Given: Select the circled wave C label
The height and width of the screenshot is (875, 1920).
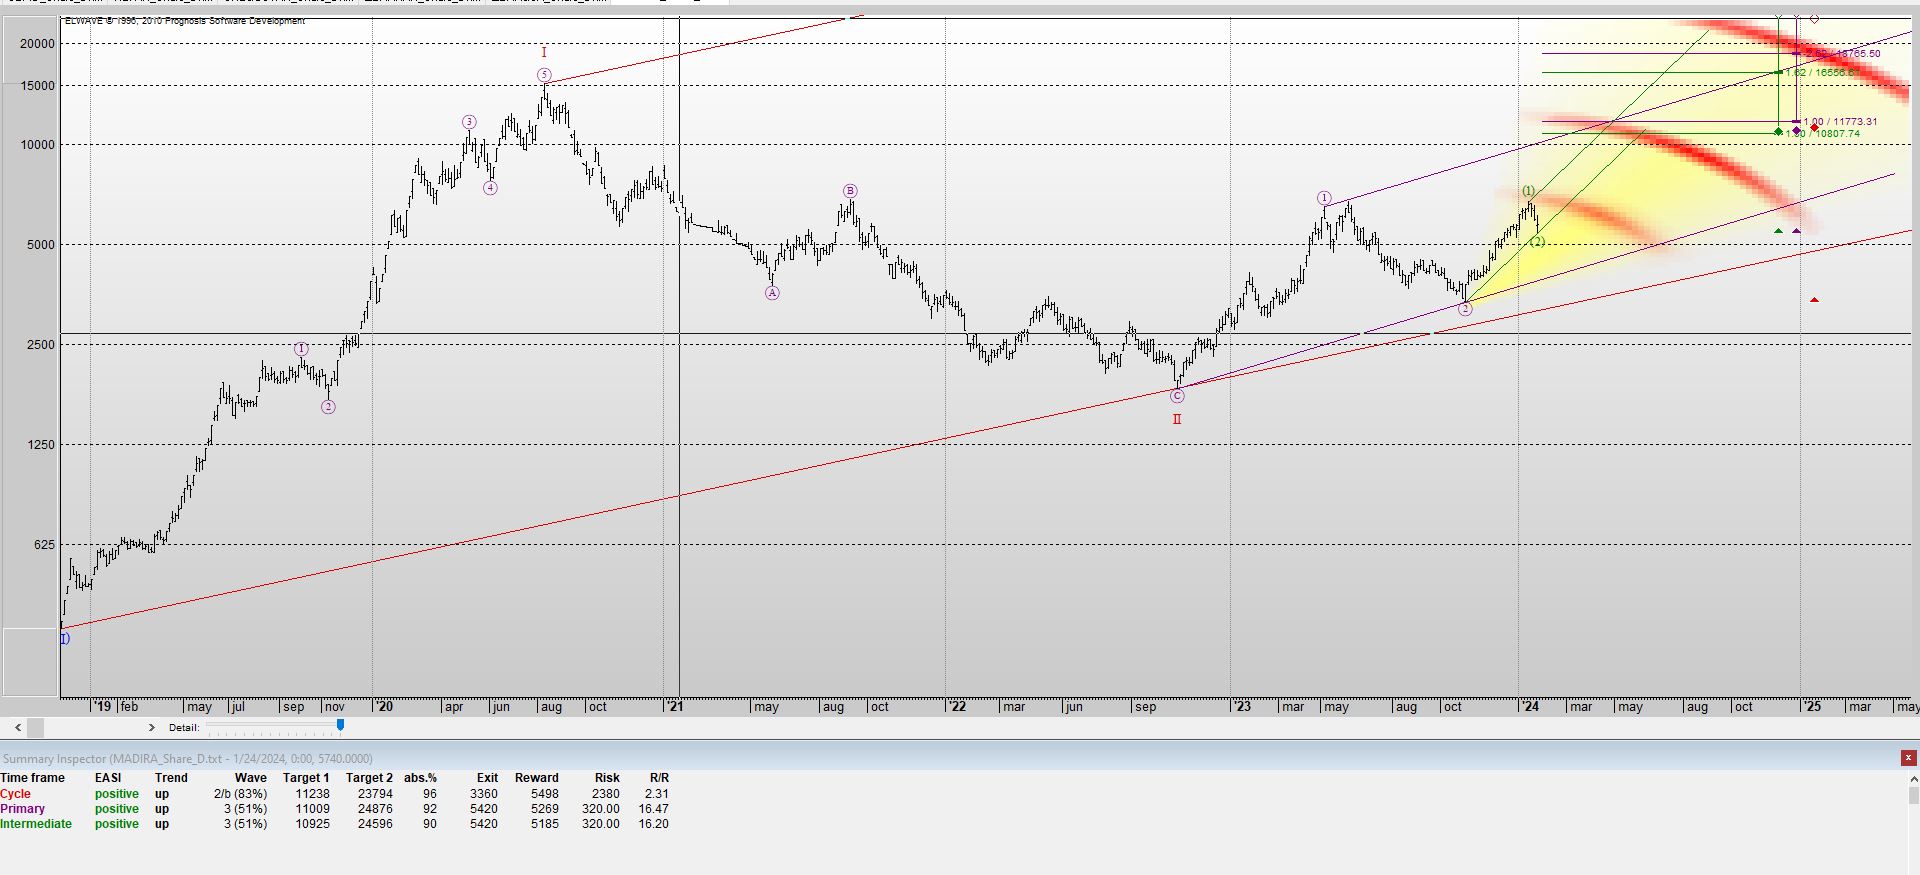Looking at the screenshot, I should (x=1177, y=396).
